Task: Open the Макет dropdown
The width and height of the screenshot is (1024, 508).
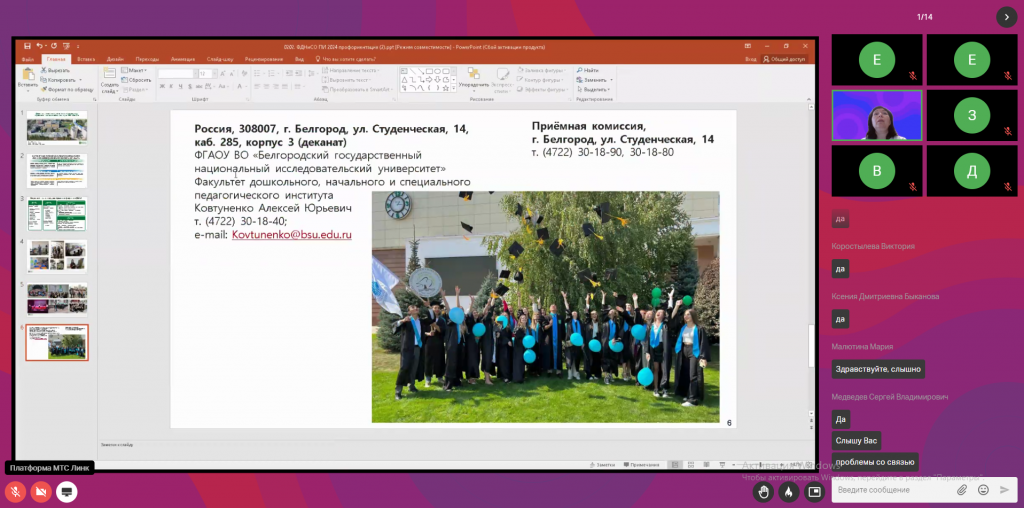Action: 134,70
